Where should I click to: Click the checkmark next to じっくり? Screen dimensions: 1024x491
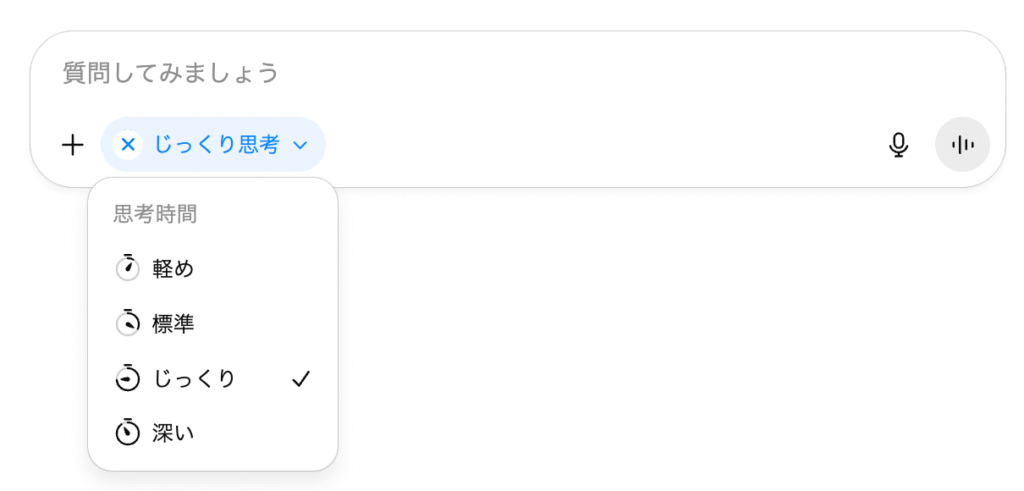301,379
